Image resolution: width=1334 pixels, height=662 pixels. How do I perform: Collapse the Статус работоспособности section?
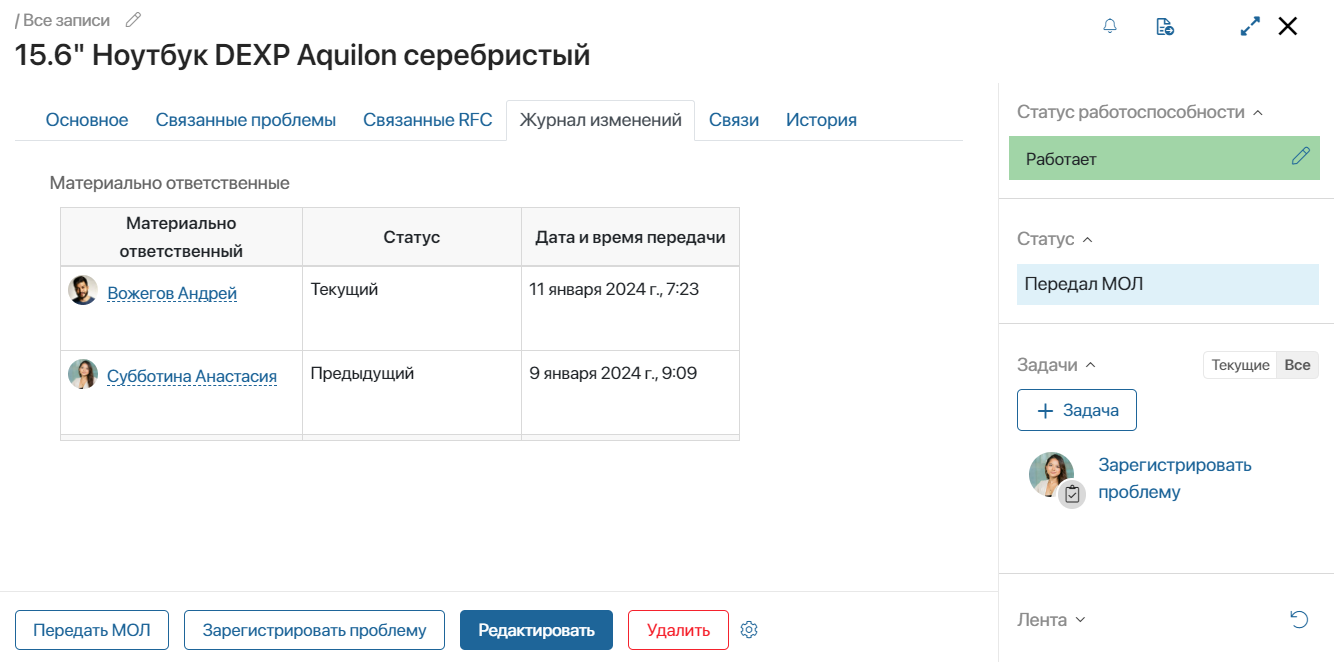1258,112
